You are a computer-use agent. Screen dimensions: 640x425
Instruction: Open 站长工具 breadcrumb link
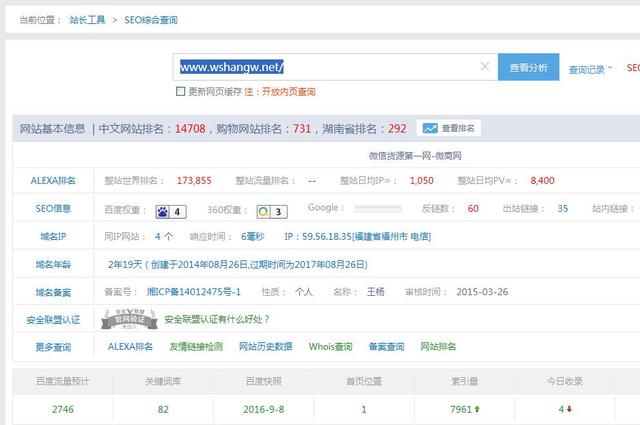pos(87,20)
